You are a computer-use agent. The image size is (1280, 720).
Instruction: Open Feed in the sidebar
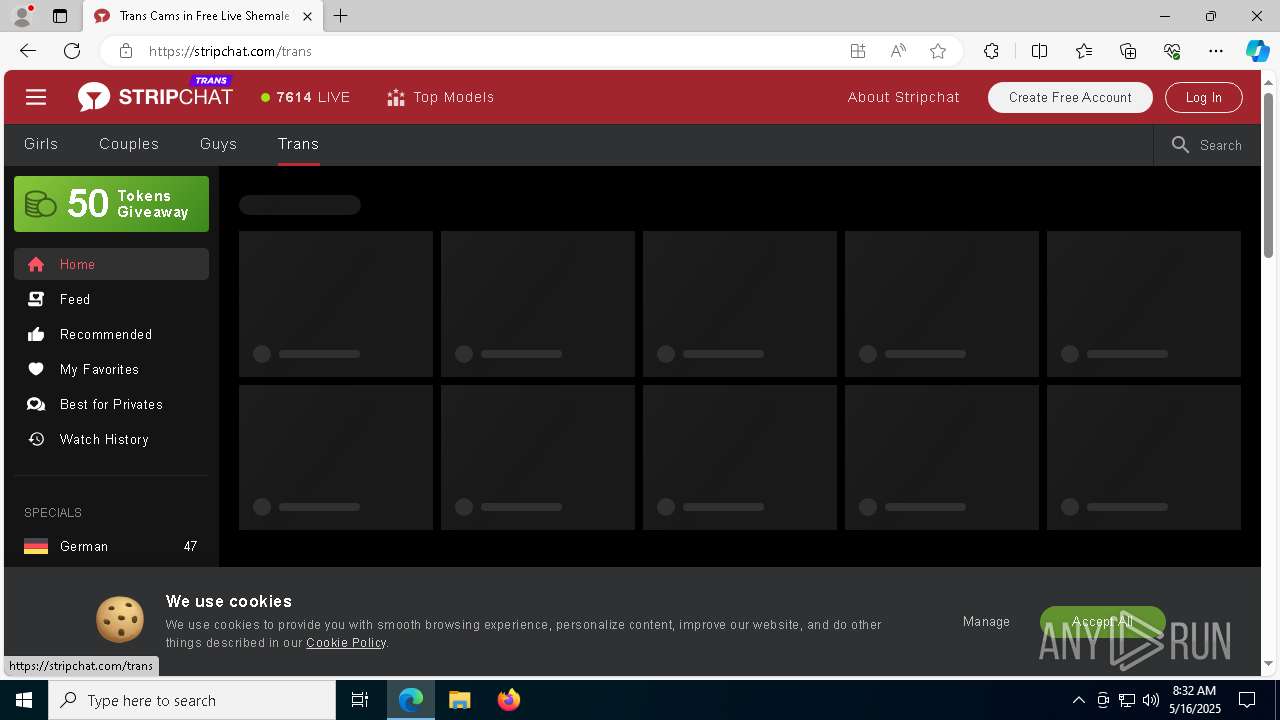point(111,299)
